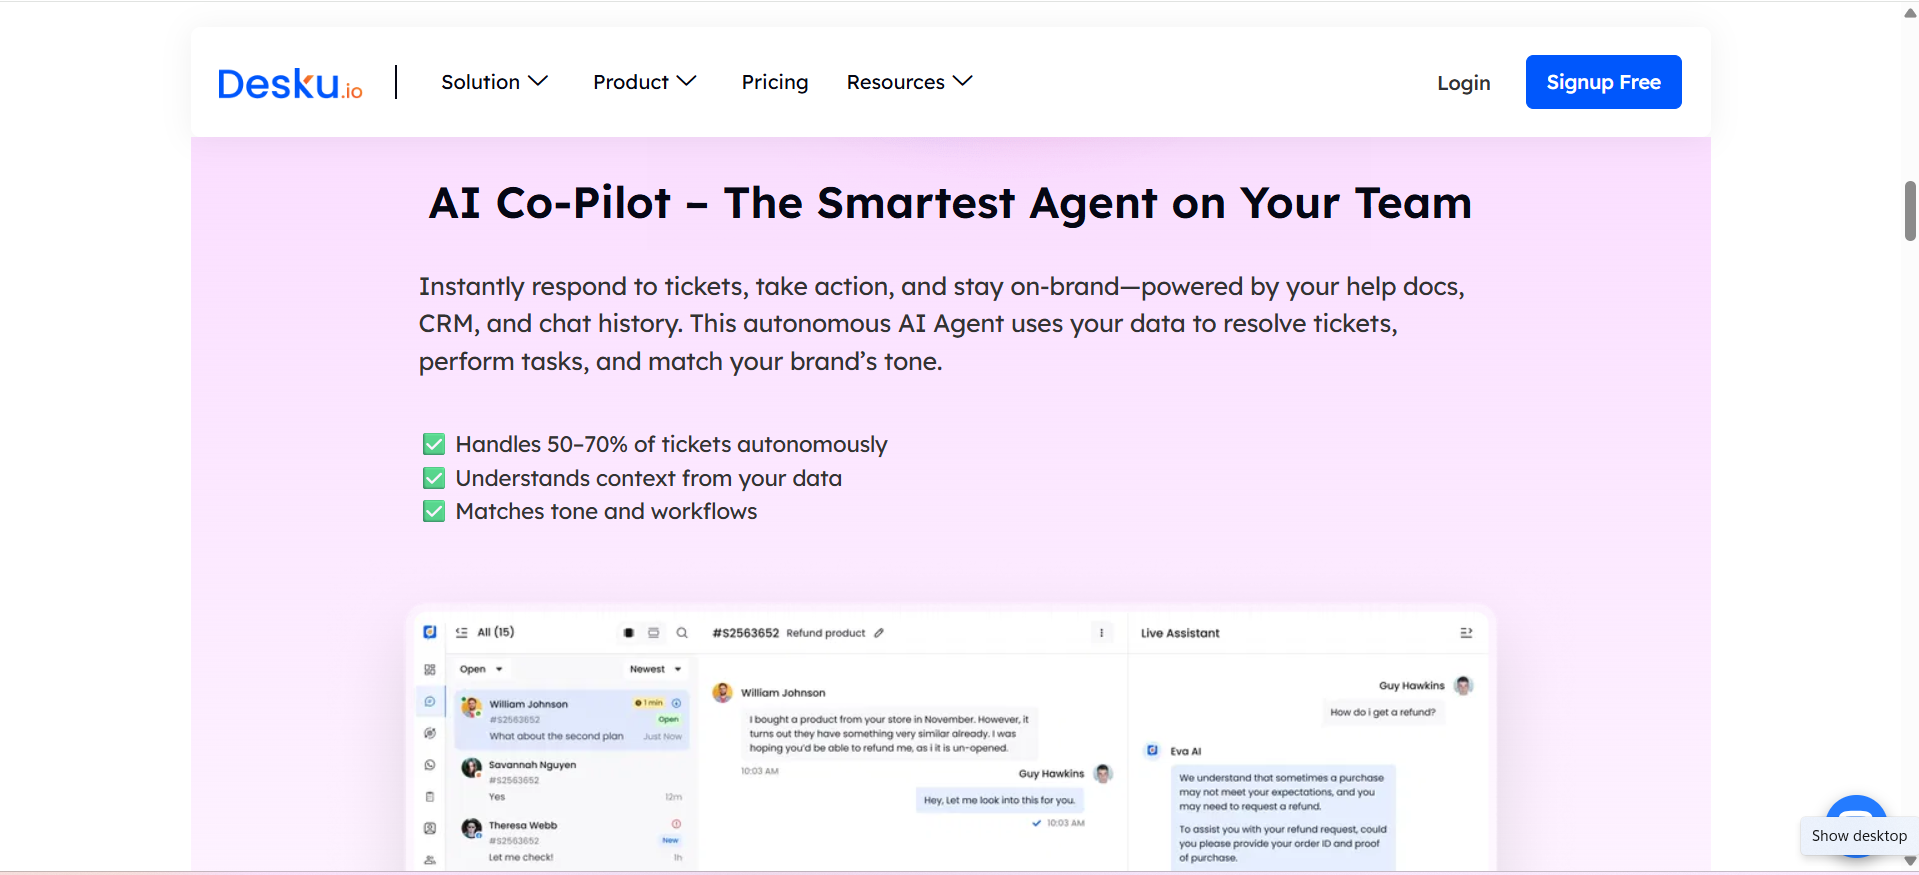
Task: Click the product dashboard preview image
Action: coord(951,738)
